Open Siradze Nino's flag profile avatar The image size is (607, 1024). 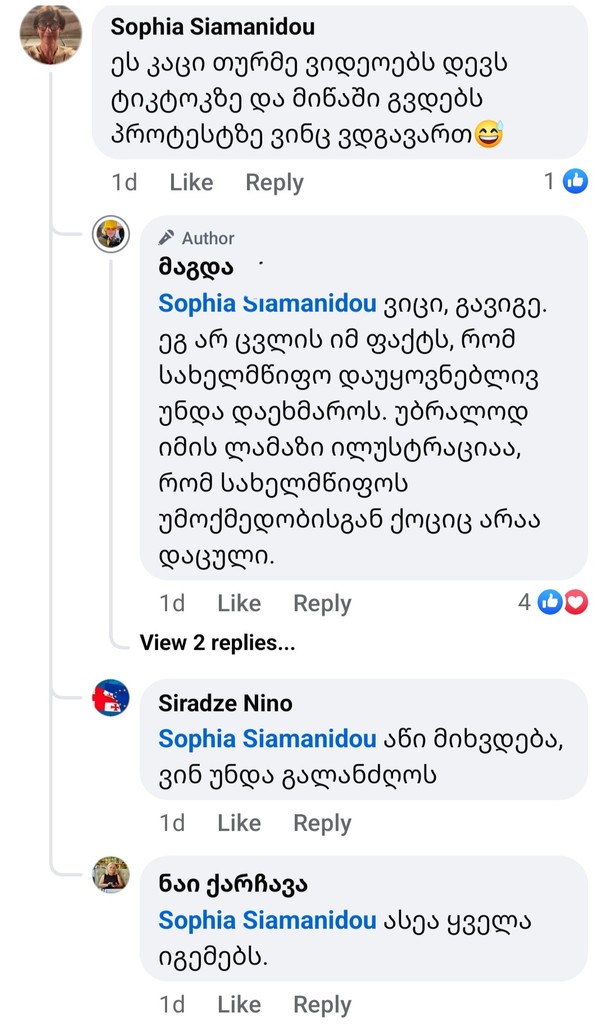(110, 697)
